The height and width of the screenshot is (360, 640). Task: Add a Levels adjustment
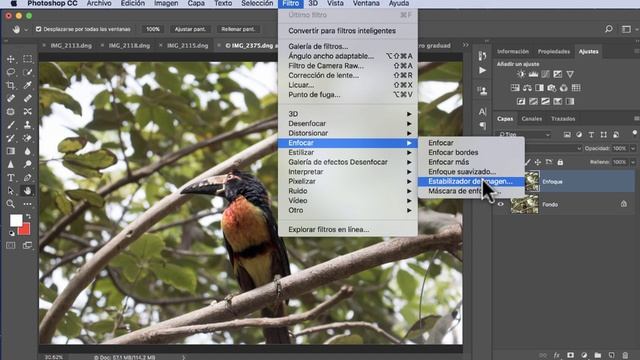[533, 74]
